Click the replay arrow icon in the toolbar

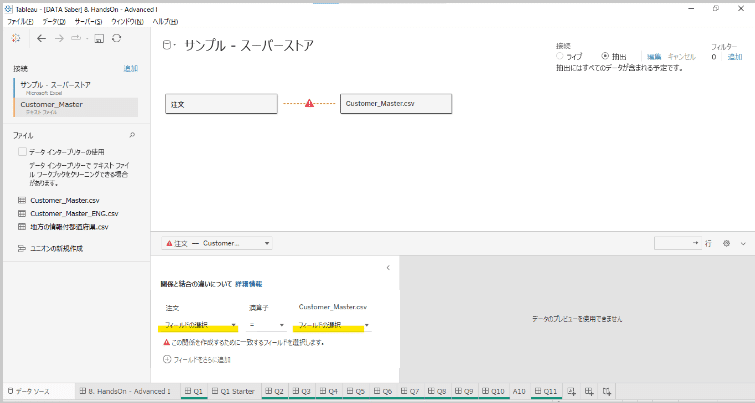pyautogui.click(x=76, y=39)
